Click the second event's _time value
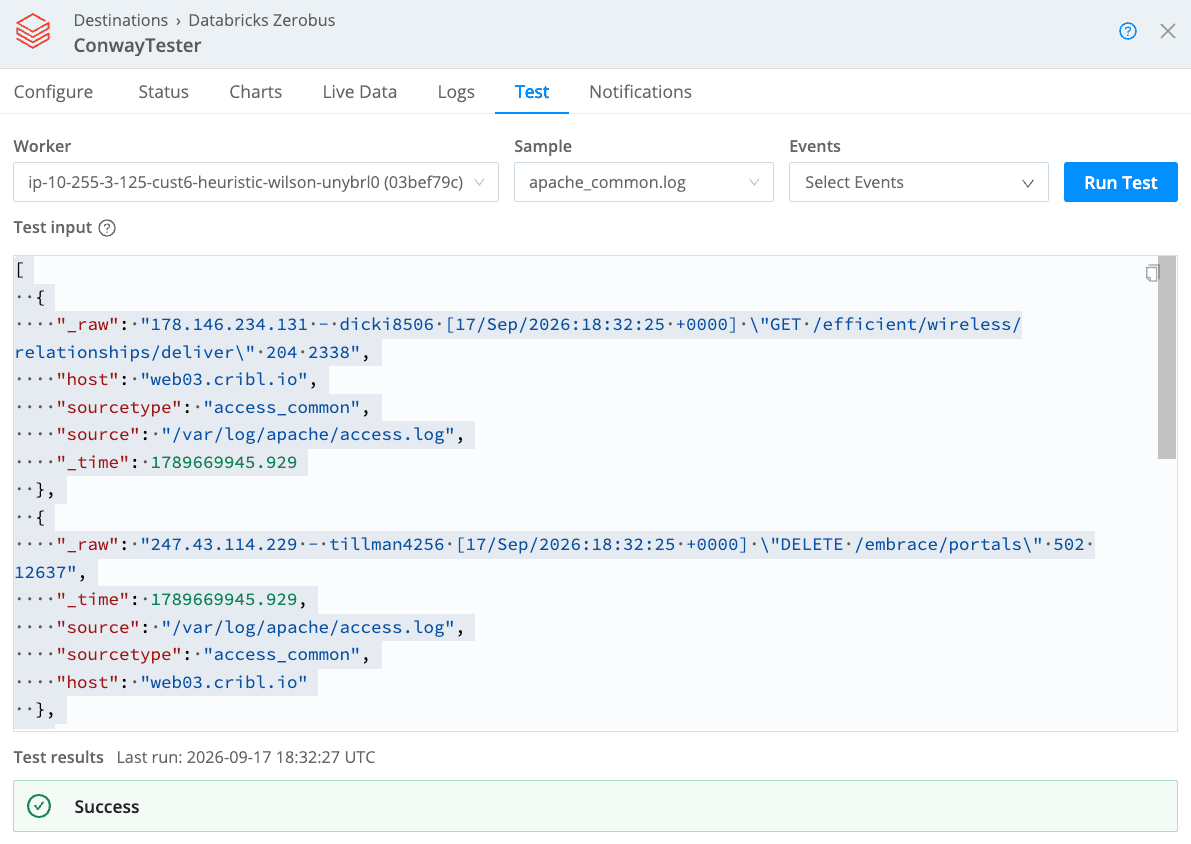Image resolution: width=1191 pixels, height=844 pixels. coord(223,599)
